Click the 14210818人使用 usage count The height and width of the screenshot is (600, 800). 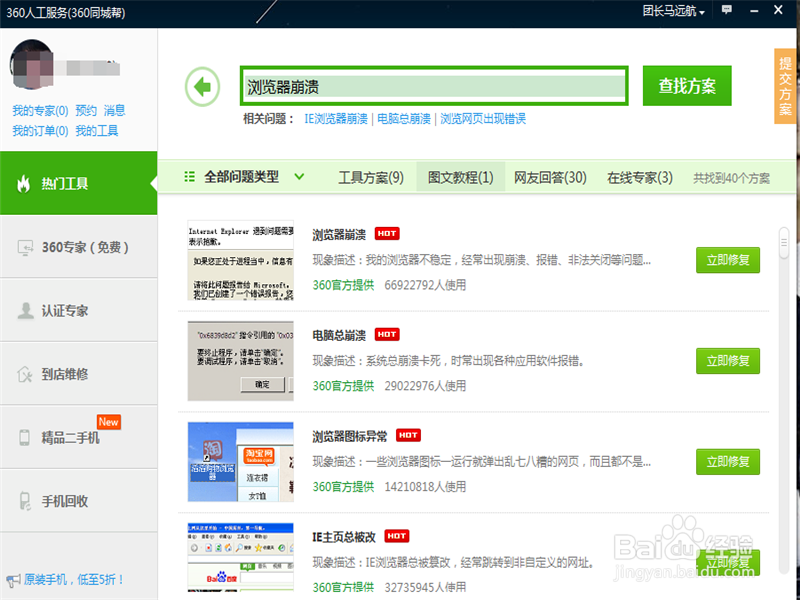[x=425, y=487]
